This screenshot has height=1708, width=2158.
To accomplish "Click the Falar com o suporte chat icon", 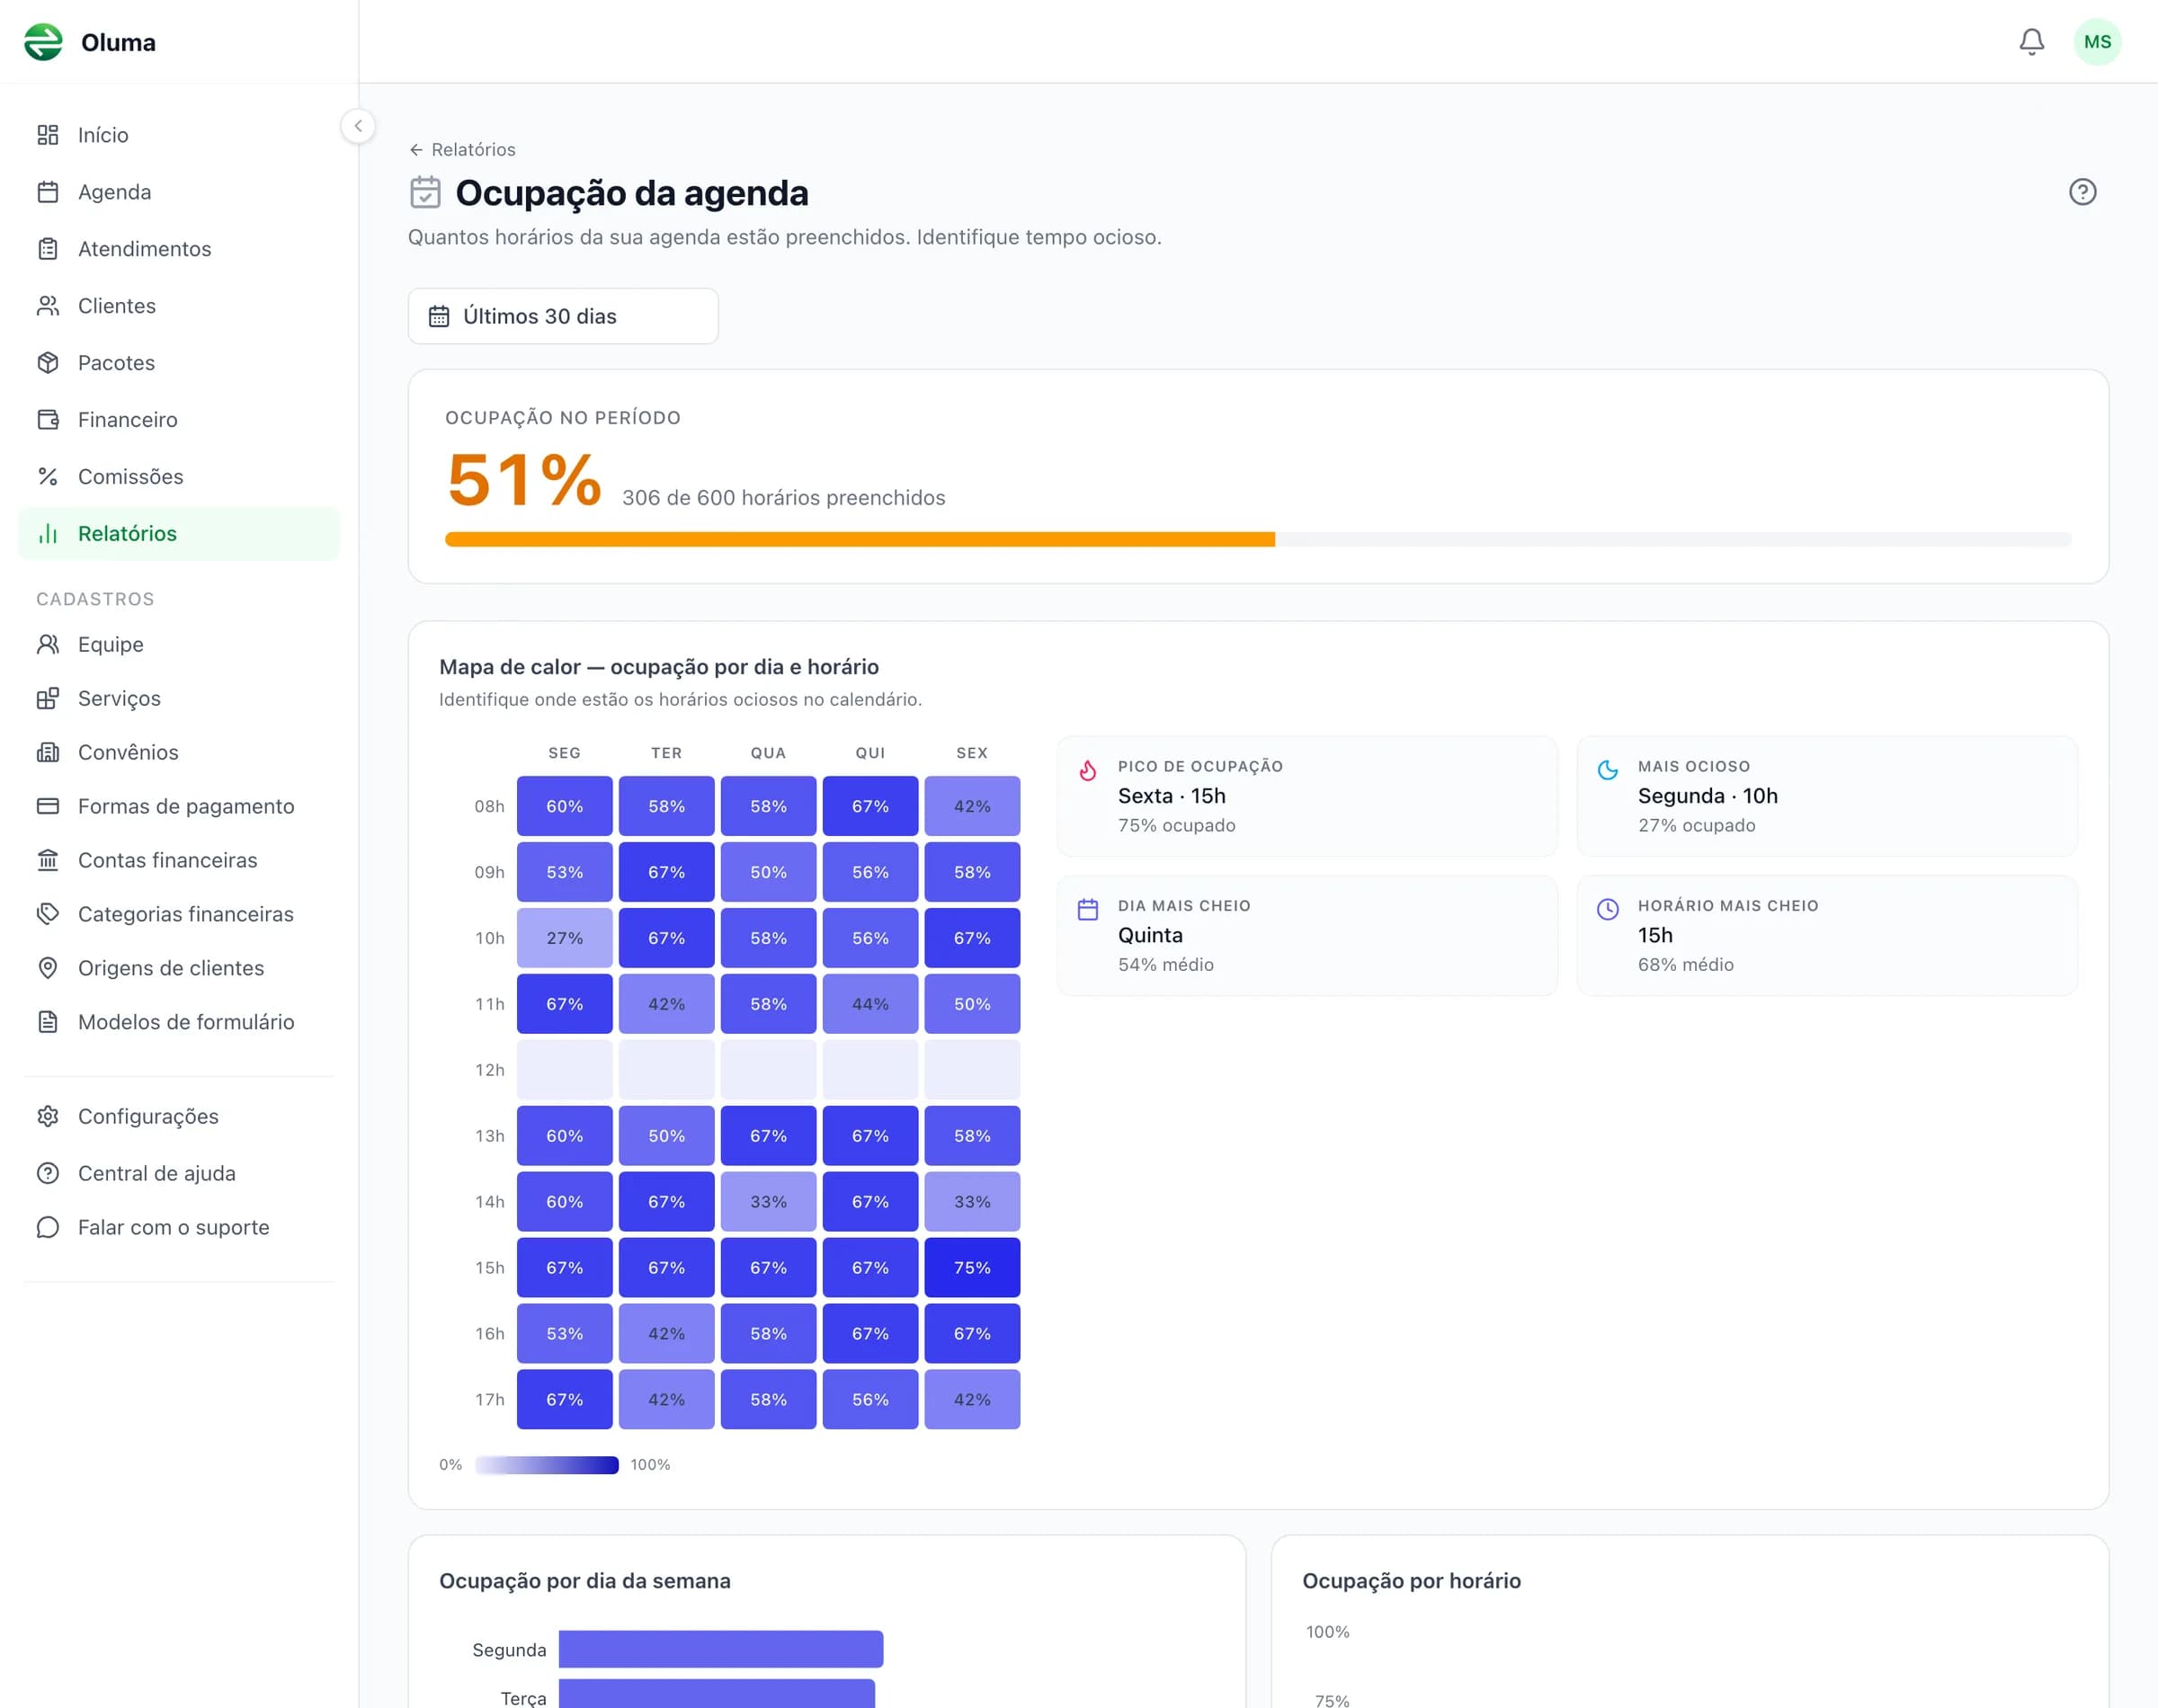I will (x=48, y=1228).
